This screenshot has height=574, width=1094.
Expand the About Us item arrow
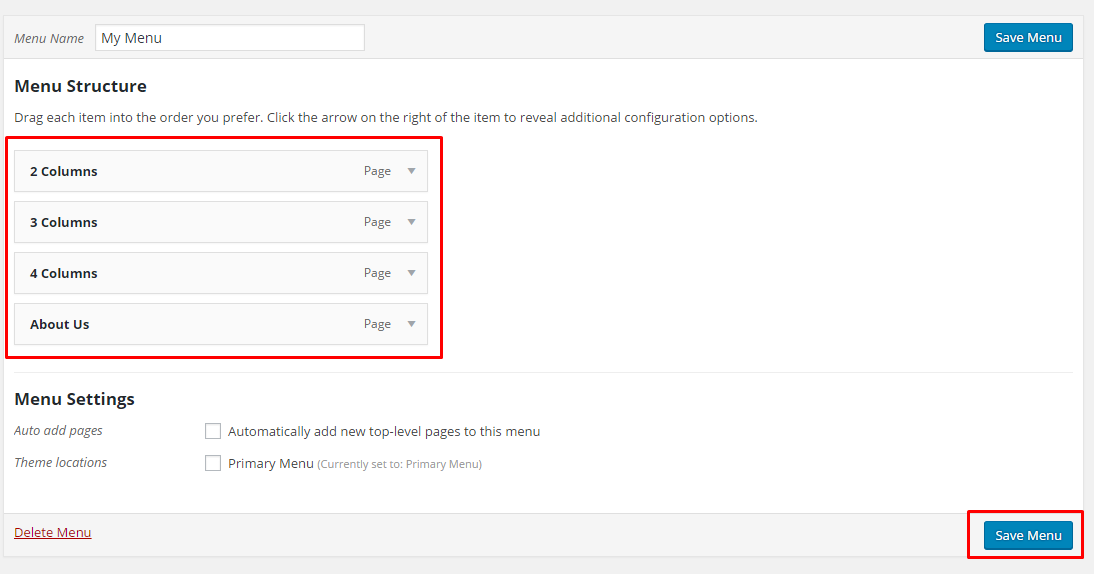click(x=412, y=324)
